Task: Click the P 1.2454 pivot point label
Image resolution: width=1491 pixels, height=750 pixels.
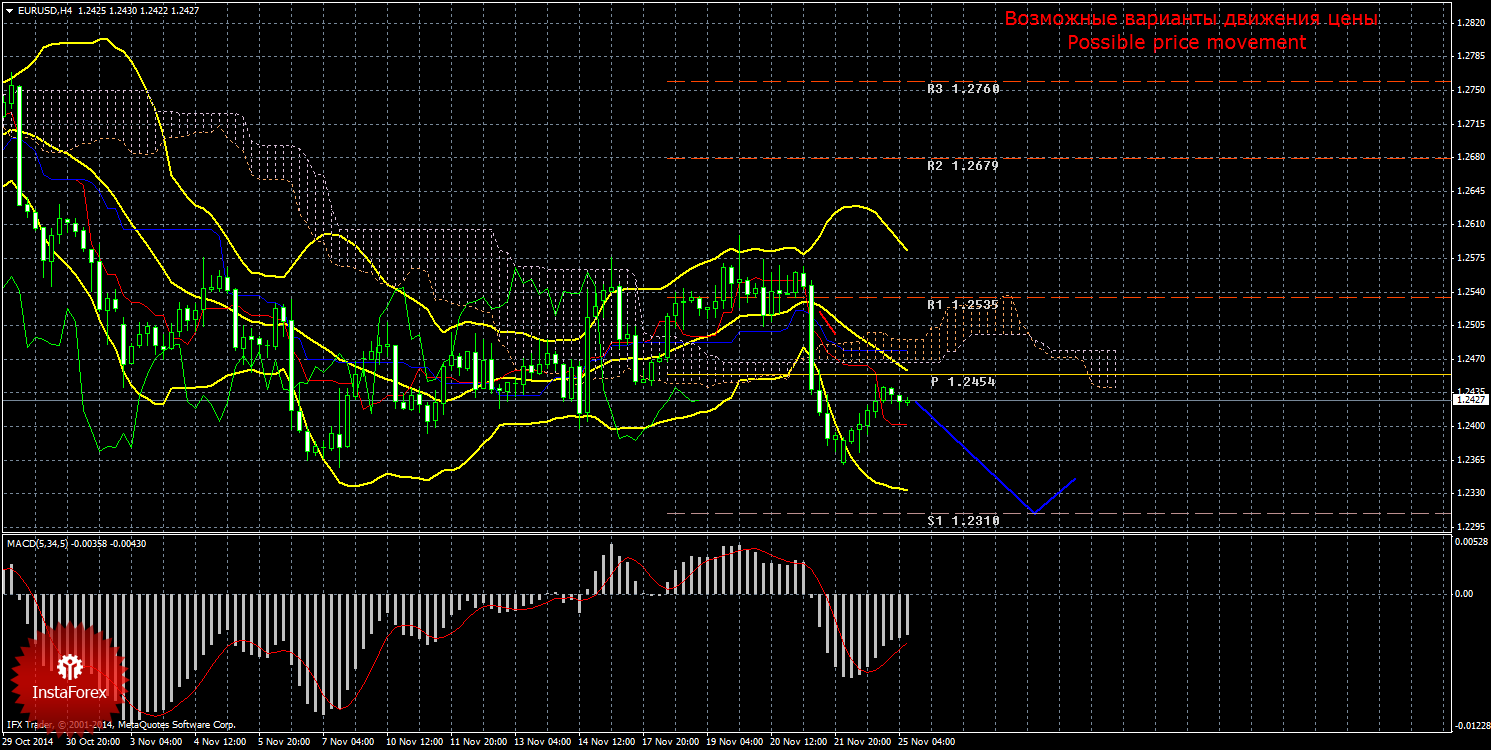Action: 963,382
